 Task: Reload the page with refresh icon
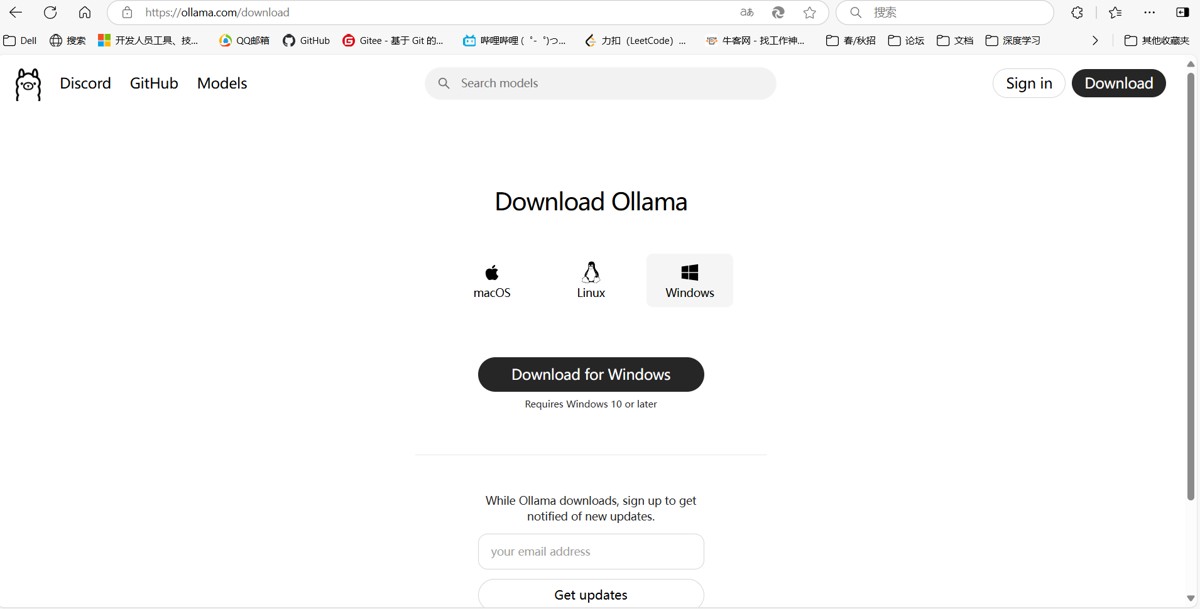click(x=50, y=12)
